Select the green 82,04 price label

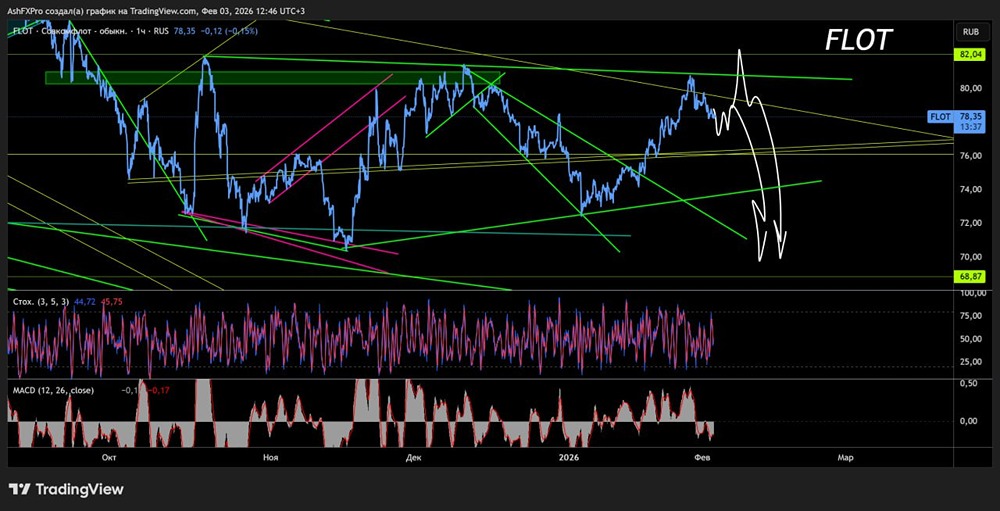tap(970, 56)
